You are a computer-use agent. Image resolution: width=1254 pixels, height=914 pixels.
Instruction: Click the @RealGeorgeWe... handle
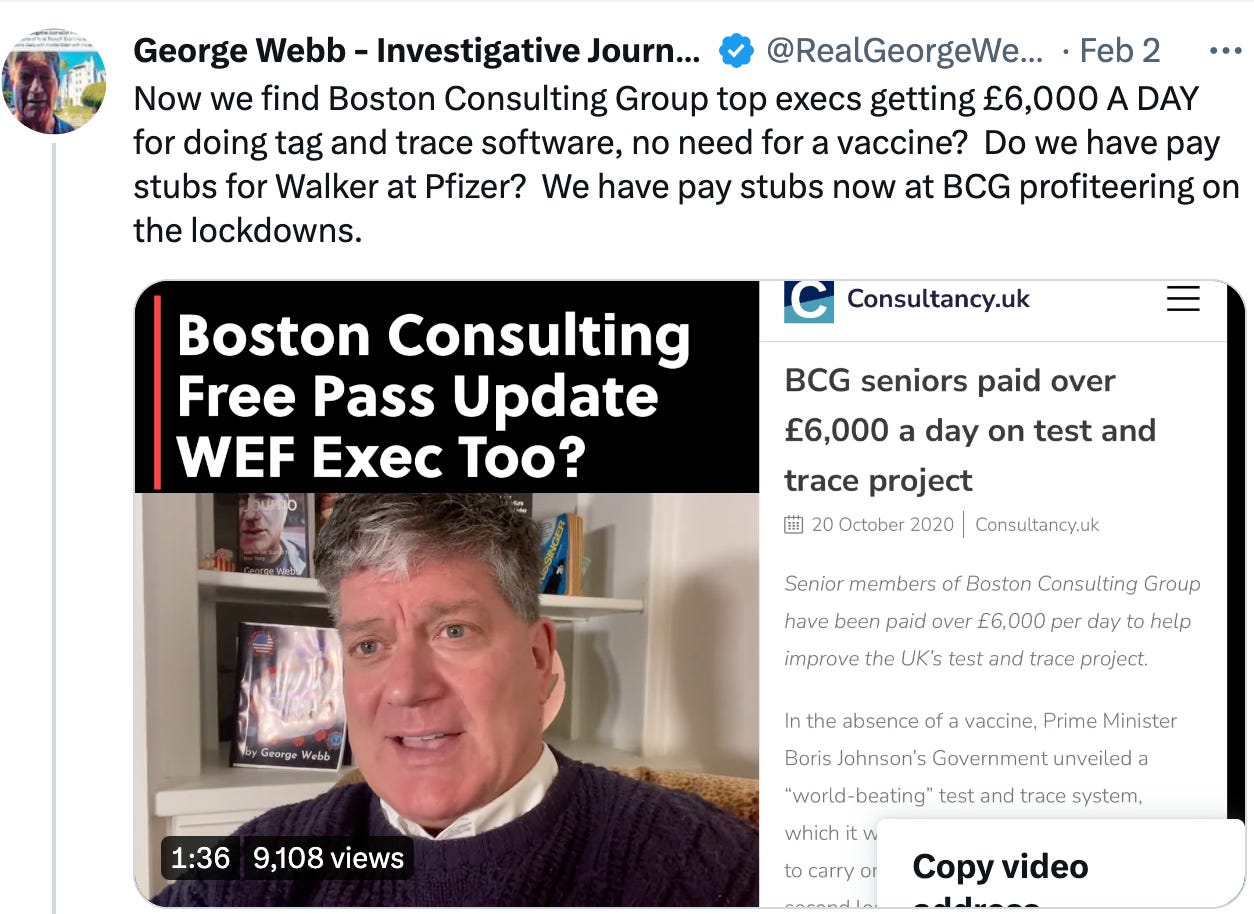point(904,50)
